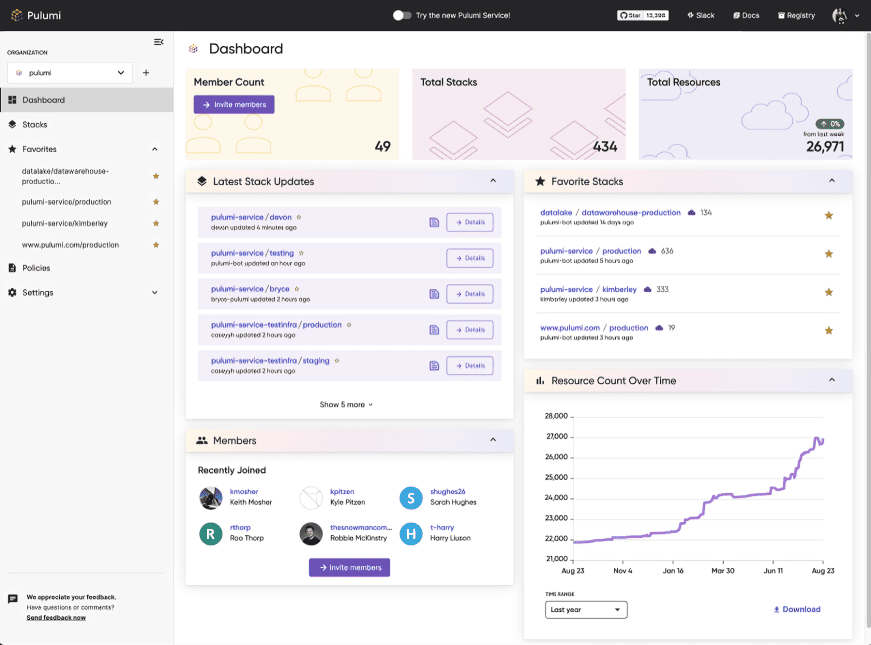Open the feedback chat icon bottom left
871x645 pixels.
(x=13, y=598)
